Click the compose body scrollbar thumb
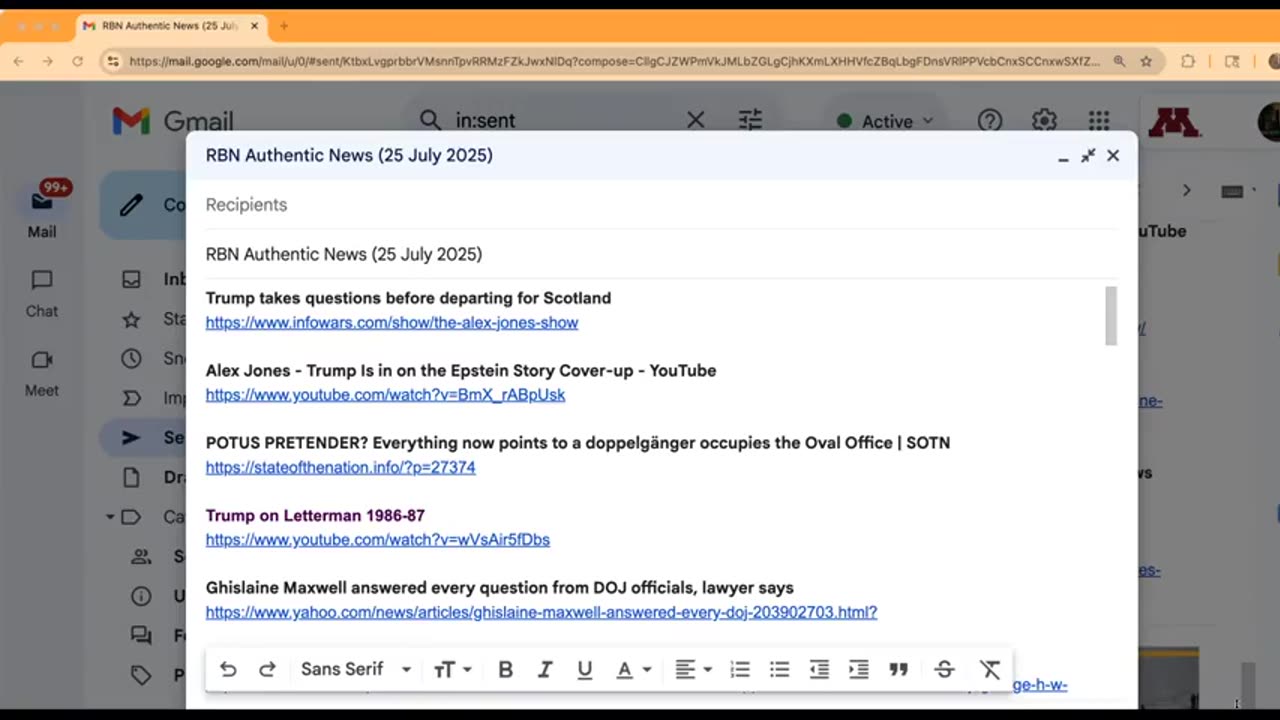 point(1111,316)
